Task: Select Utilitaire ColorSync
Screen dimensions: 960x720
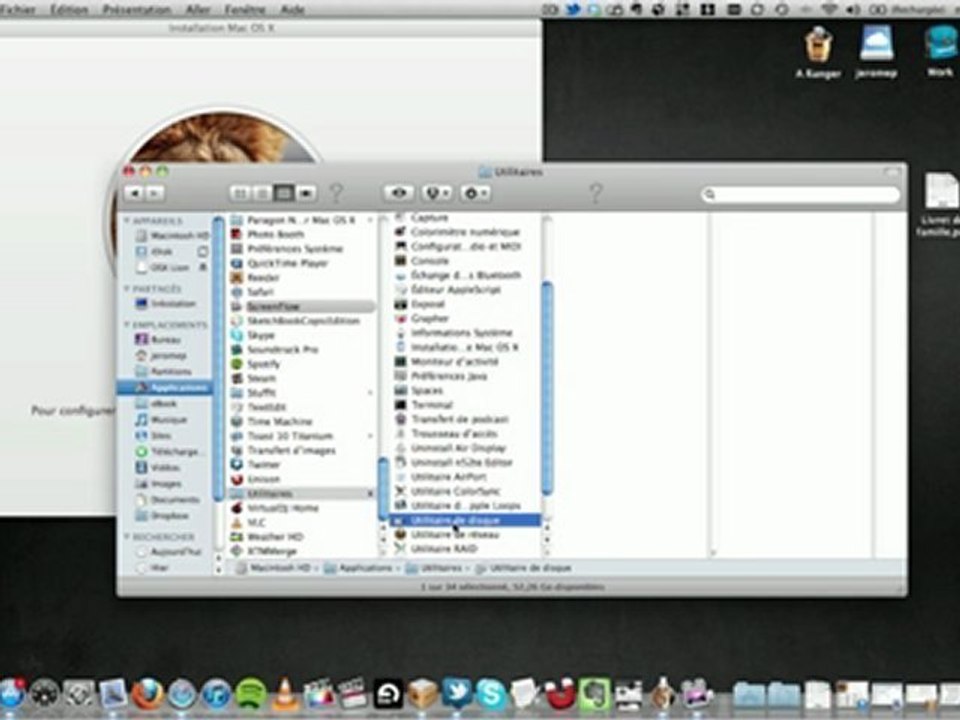Action: point(456,491)
